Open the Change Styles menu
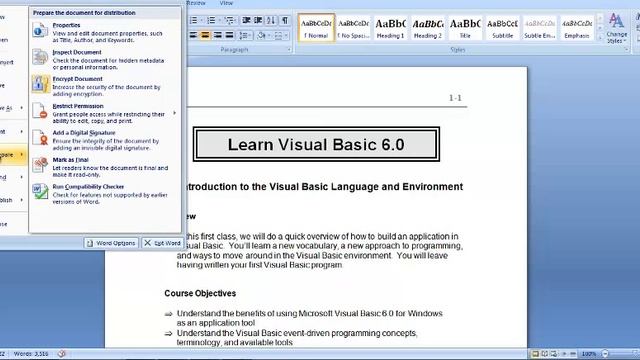 (616, 28)
